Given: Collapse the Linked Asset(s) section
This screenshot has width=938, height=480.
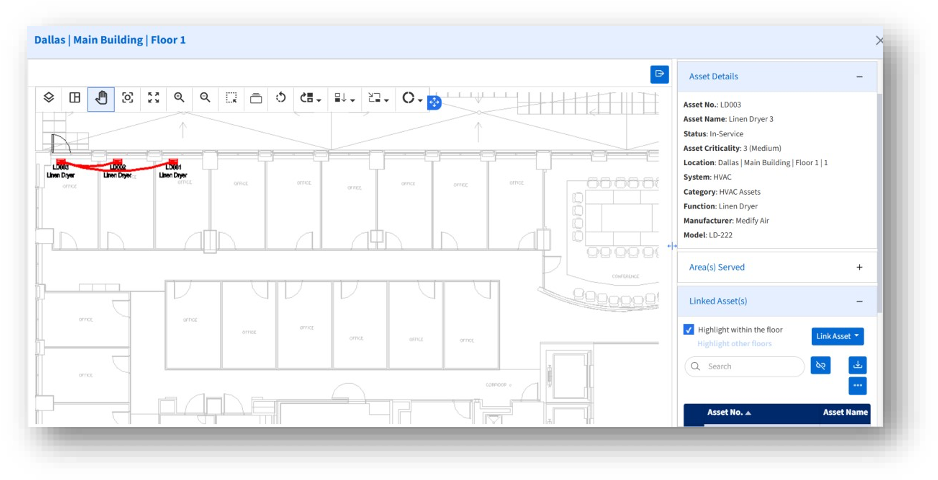Looking at the screenshot, I should (859, 301).
